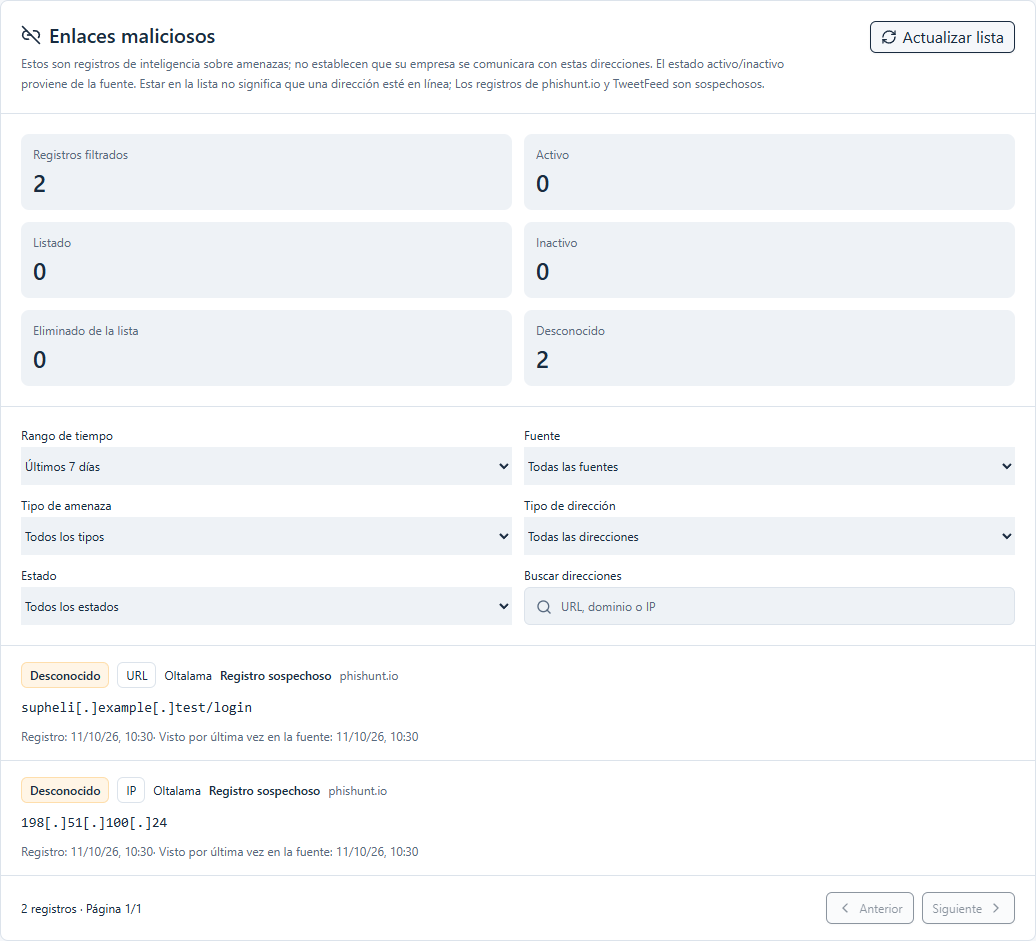Image resolution: width=1036 pixels, height=941 pixels.
Task: Select the Desconocido stat card showing 2
Action: coord(769,348)
